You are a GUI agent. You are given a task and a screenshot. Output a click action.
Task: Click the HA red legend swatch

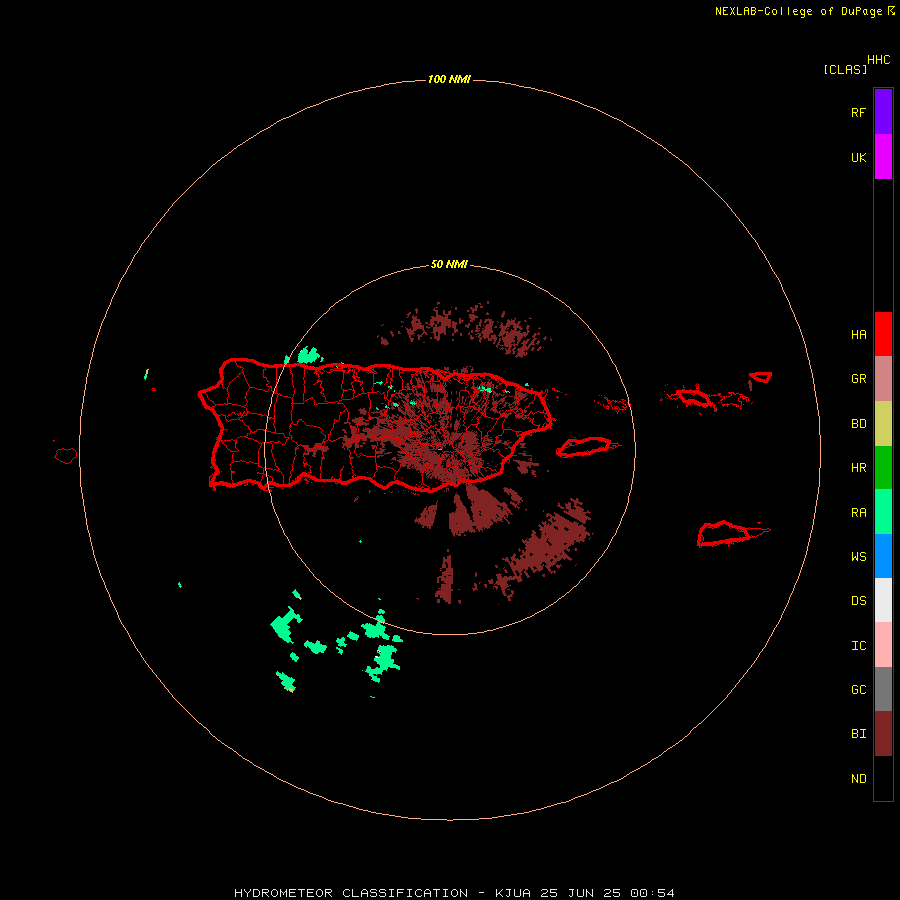tap(883, 334)
